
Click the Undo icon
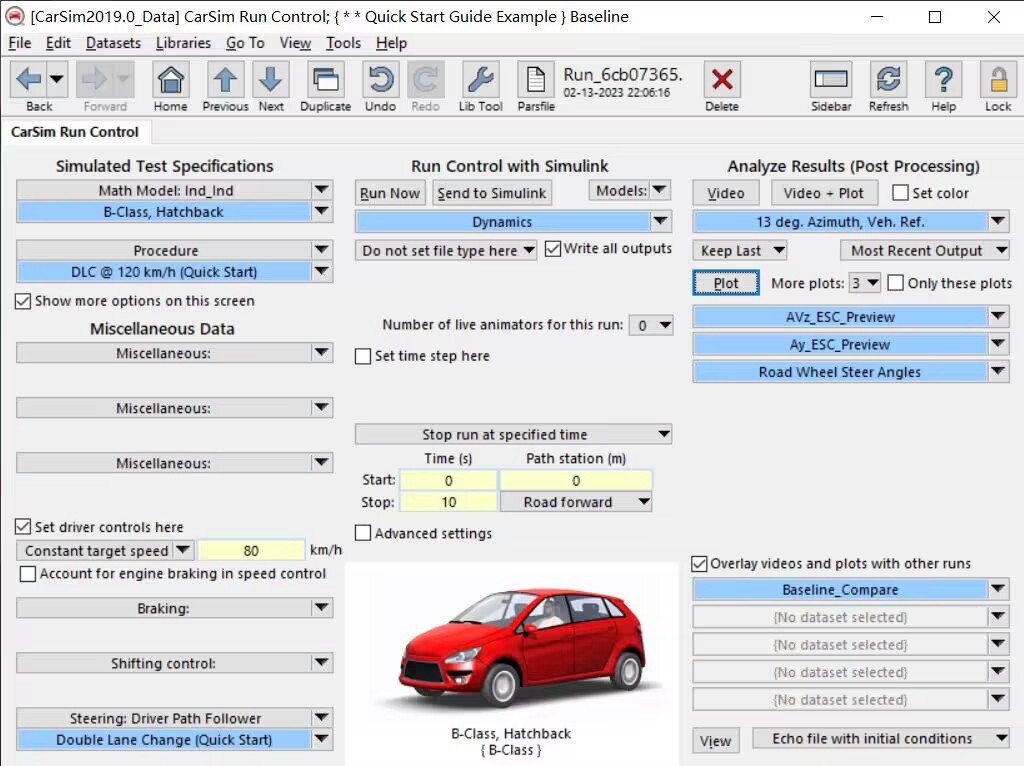click(380, 80)
